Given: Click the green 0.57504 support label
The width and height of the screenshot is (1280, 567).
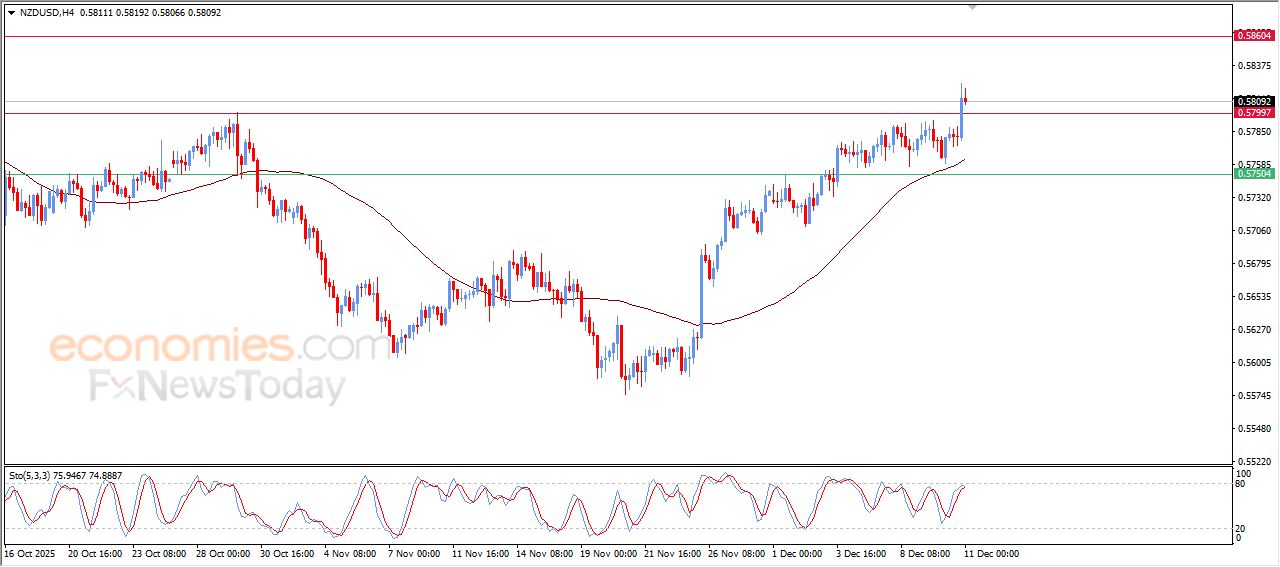Looking at the screenshot, I should click(1255, 174).
